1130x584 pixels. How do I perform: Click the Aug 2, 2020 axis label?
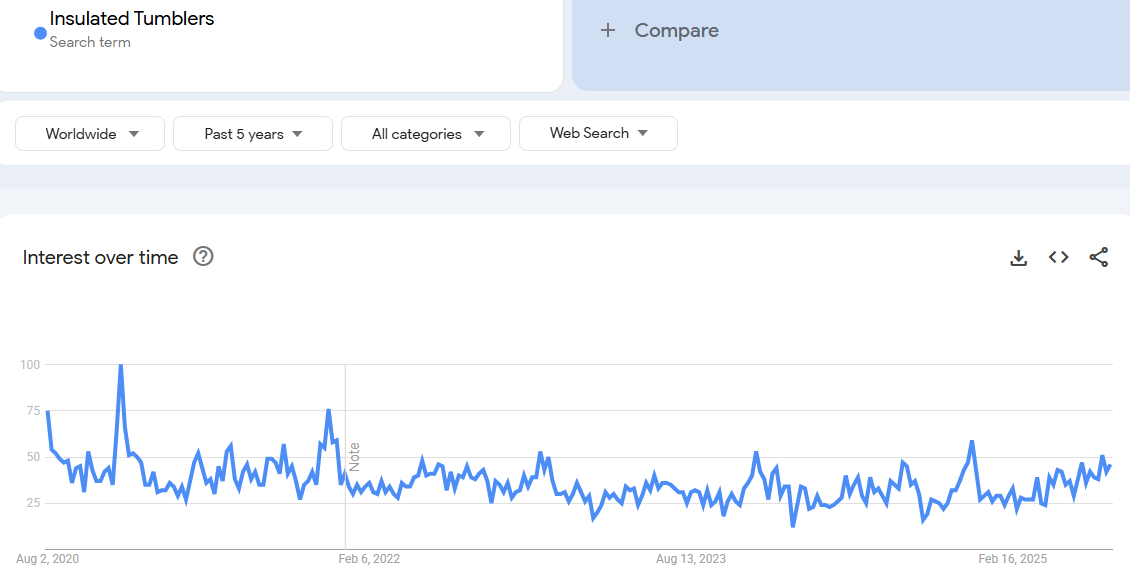point(47,559)
